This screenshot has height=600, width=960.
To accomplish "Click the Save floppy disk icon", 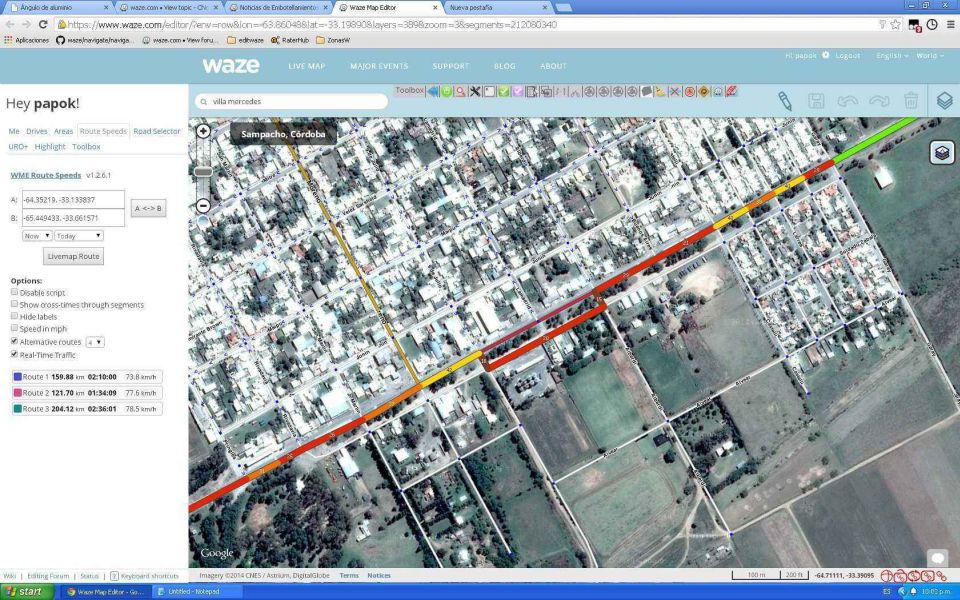I will click(816, 101).
